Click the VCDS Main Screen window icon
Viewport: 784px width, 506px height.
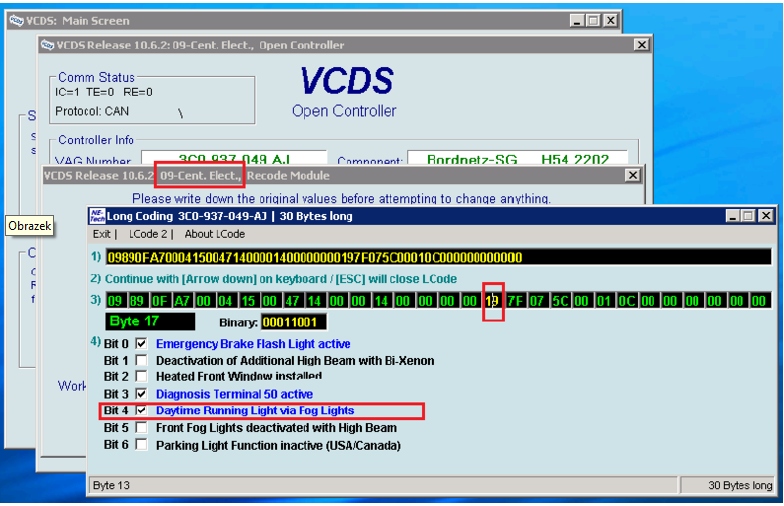(16, 20)
